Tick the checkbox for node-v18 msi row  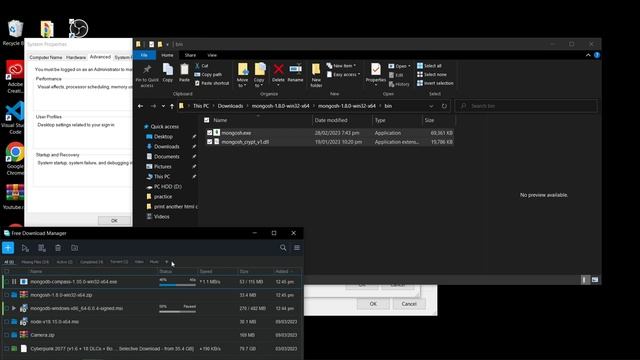click(x=7, y=322)
